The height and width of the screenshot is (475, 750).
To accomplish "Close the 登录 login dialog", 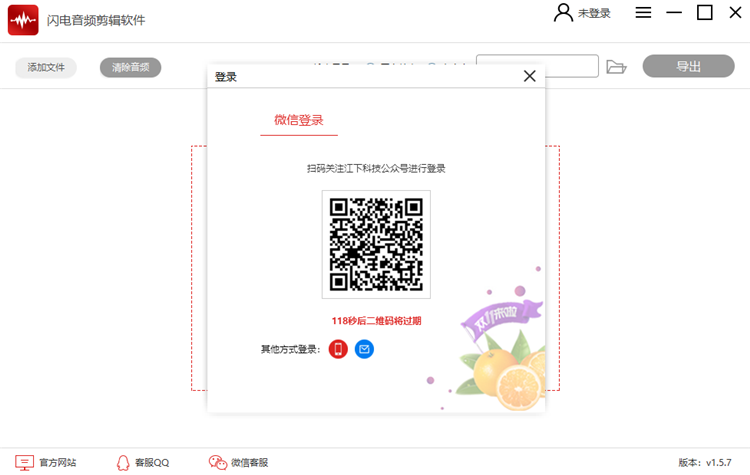I will pos(529,76).
